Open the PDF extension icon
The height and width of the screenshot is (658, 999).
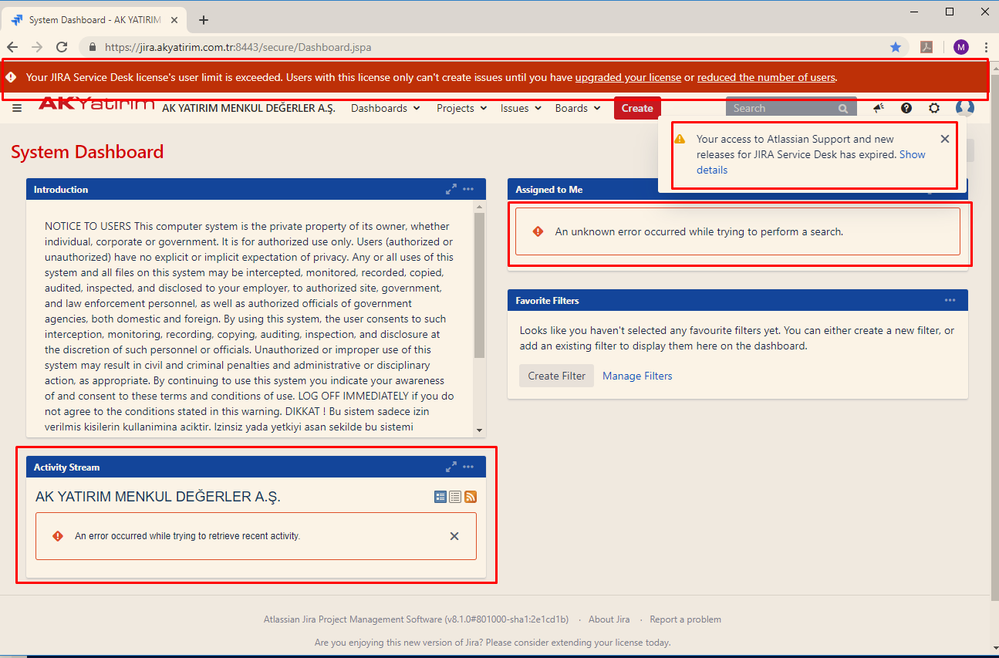927,47
